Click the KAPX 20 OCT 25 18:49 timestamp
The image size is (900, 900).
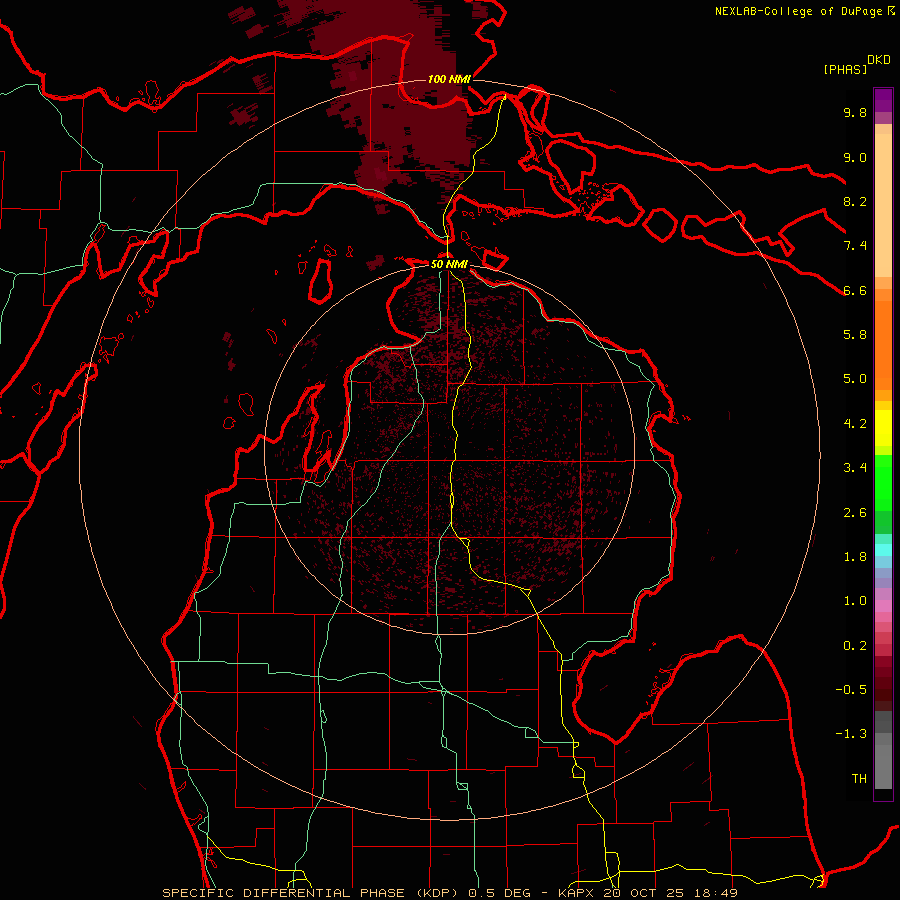[648, 893]
